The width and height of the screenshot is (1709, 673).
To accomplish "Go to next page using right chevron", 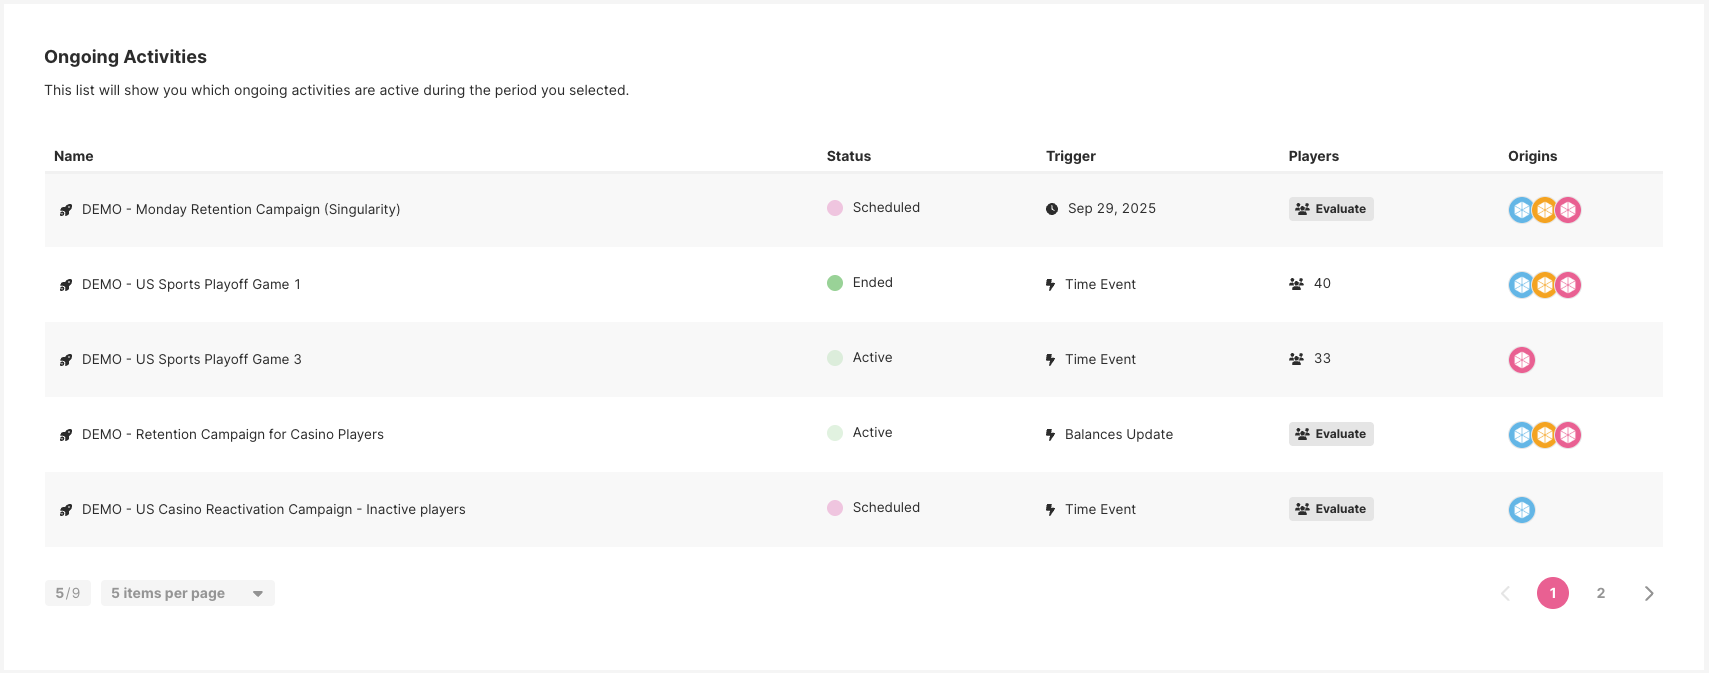I will pos(1648,593).
